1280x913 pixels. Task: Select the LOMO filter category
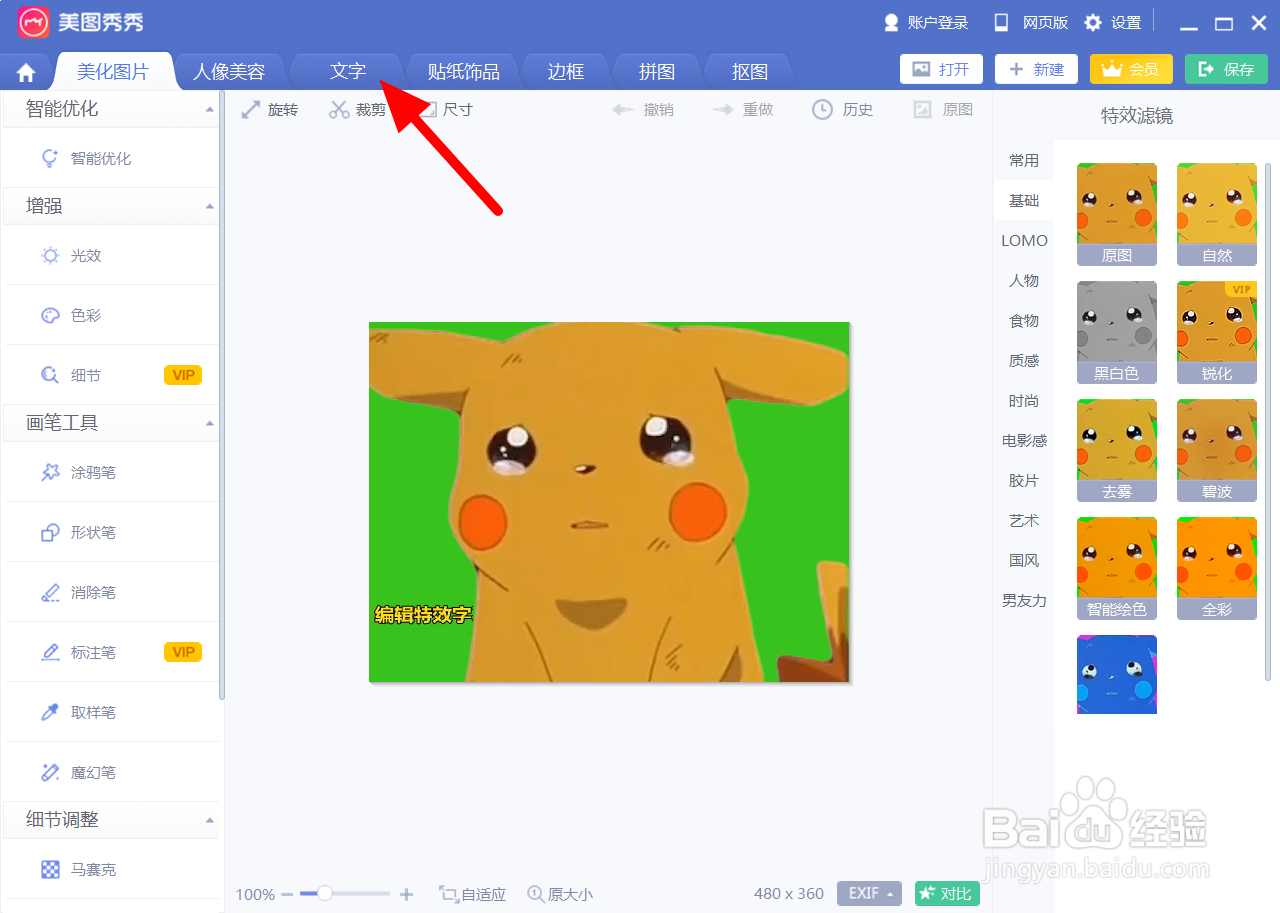(1024, 240)
